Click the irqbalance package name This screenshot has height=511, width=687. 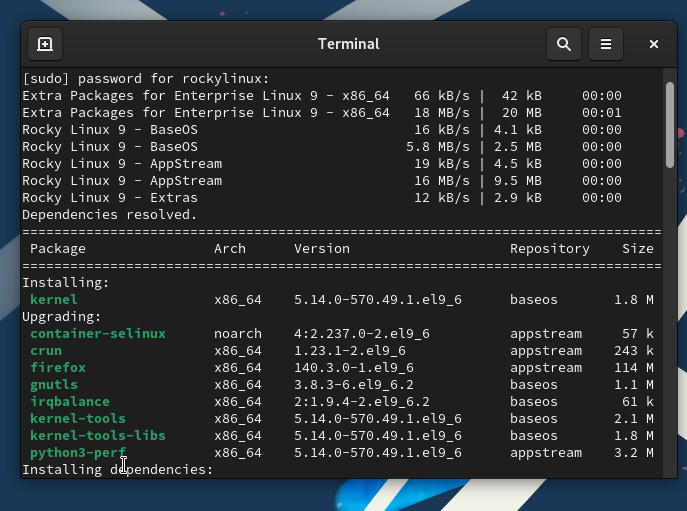[x=70, y=402]
